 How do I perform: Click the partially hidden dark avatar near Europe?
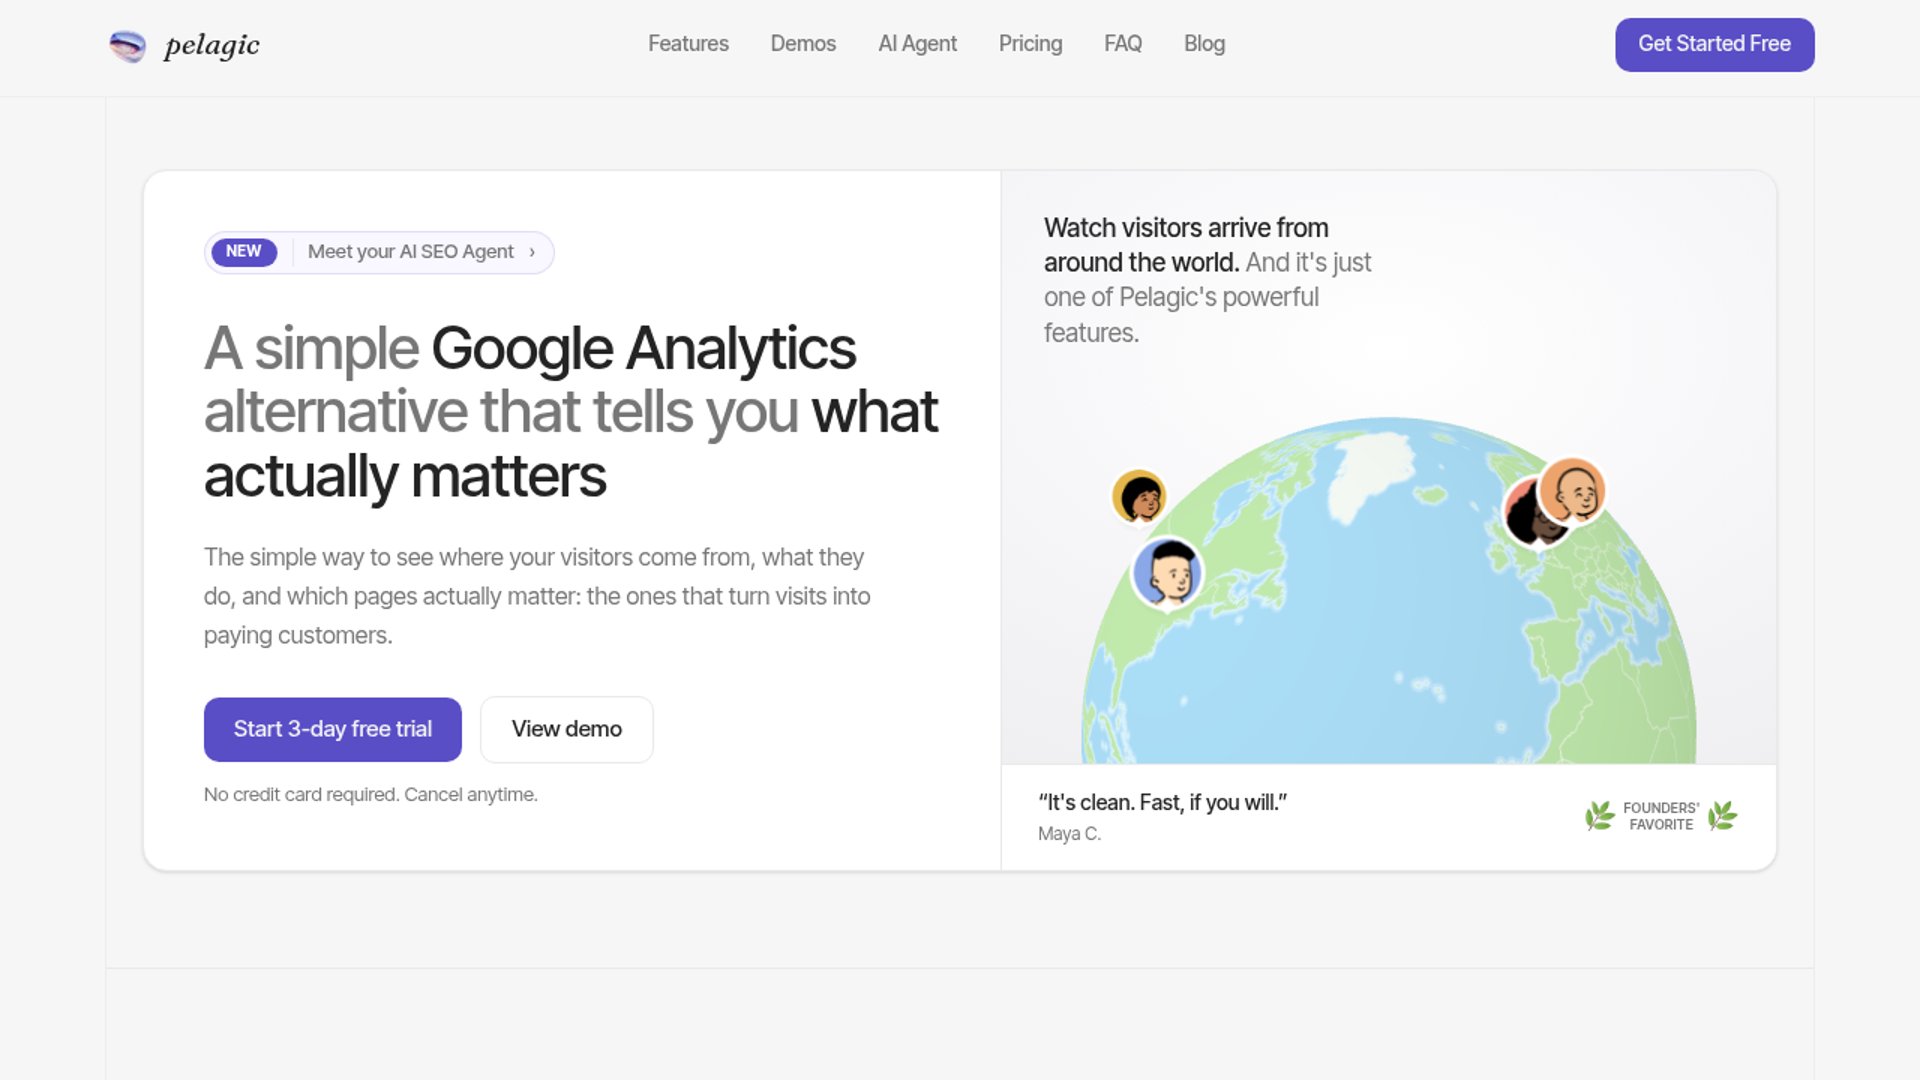1524,516
